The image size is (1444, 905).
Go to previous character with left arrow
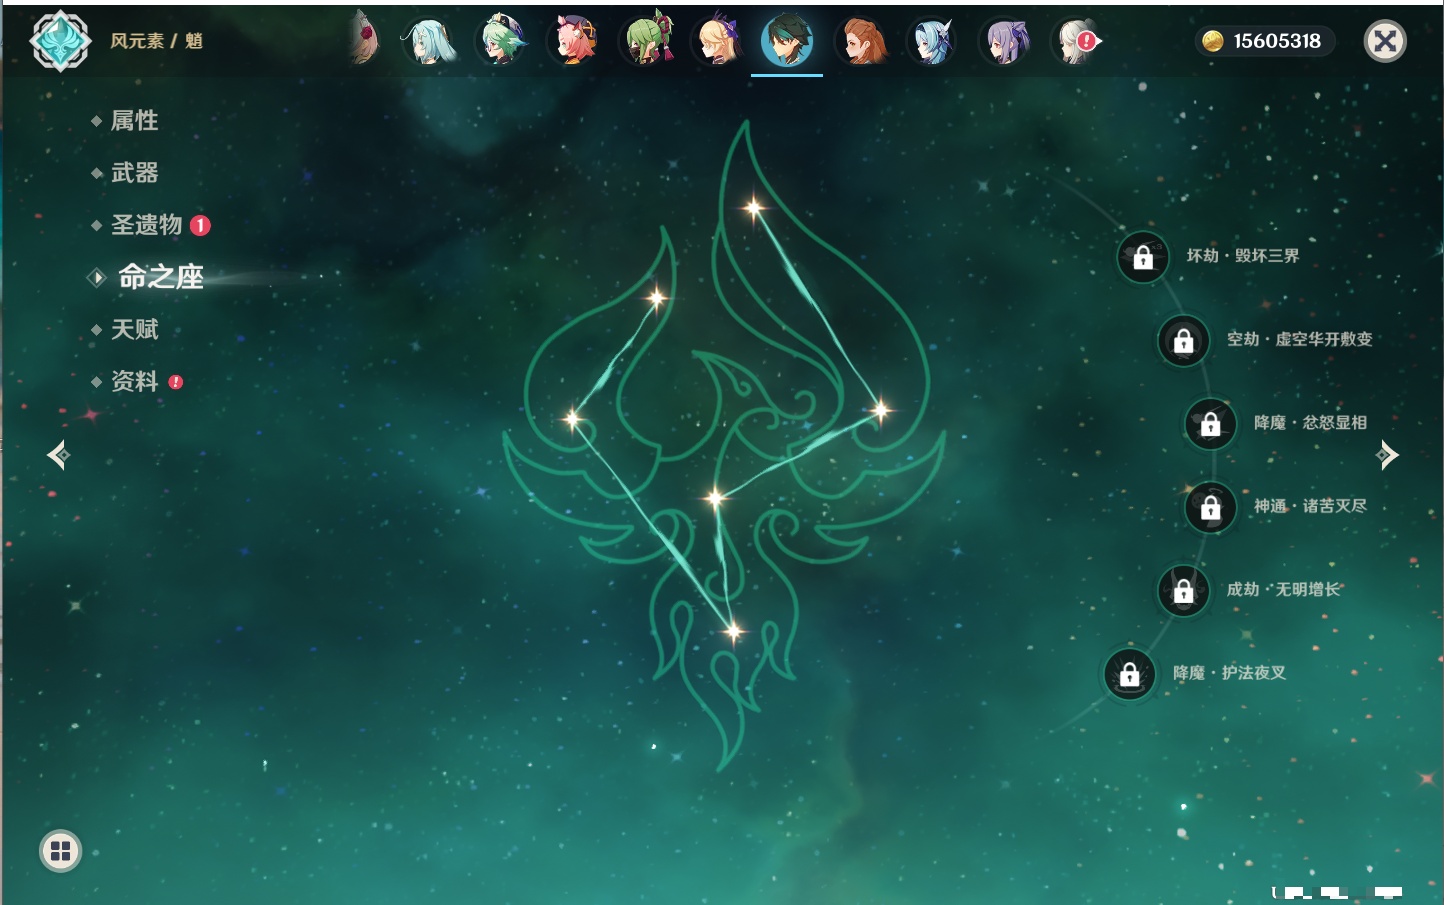pyautogui.click(x=58, y=455)
